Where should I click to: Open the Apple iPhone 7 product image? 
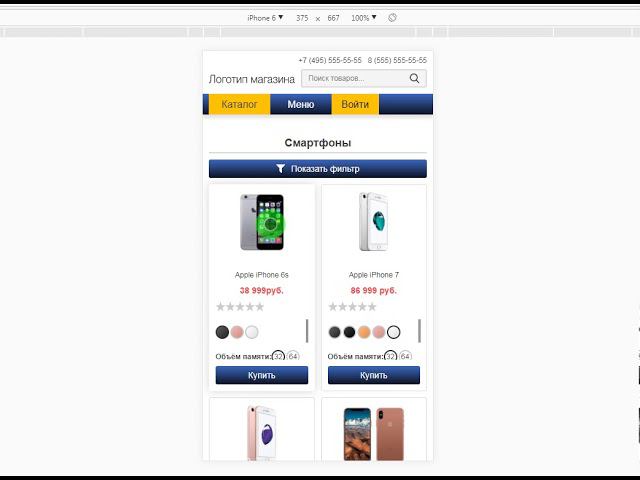(373, 222)
